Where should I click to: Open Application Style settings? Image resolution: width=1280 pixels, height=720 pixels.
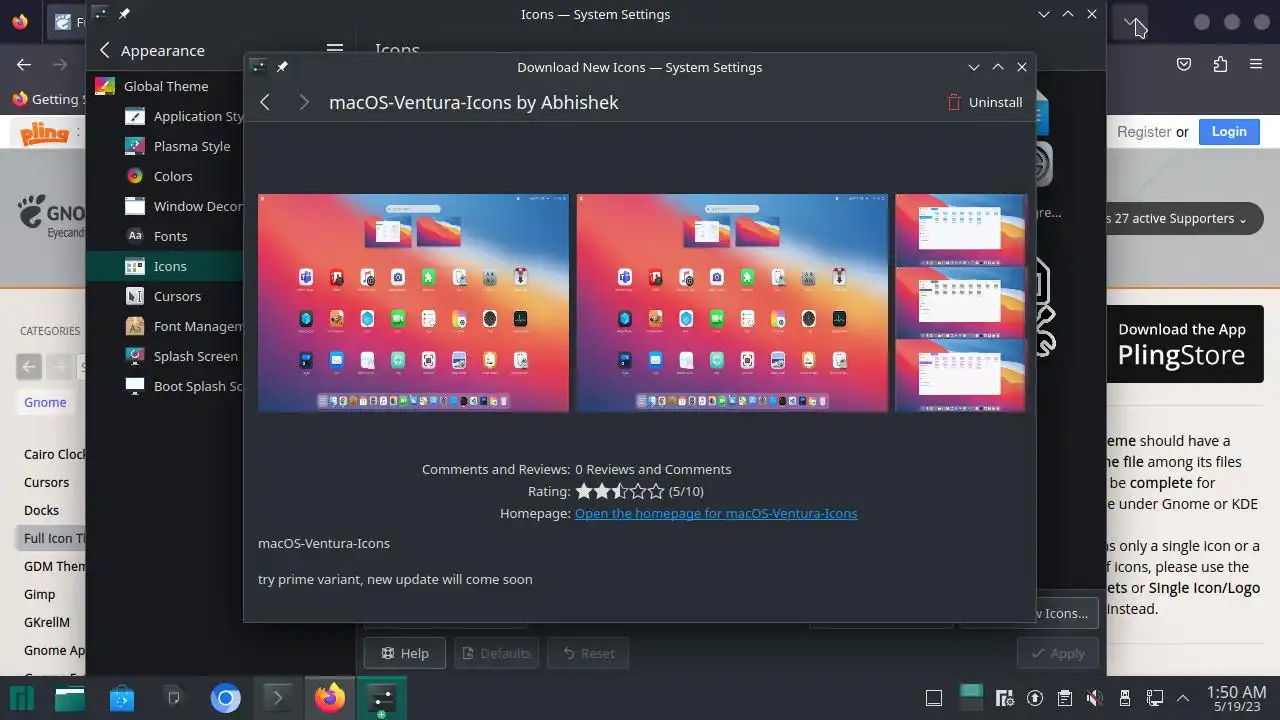(x=166, y=116)
